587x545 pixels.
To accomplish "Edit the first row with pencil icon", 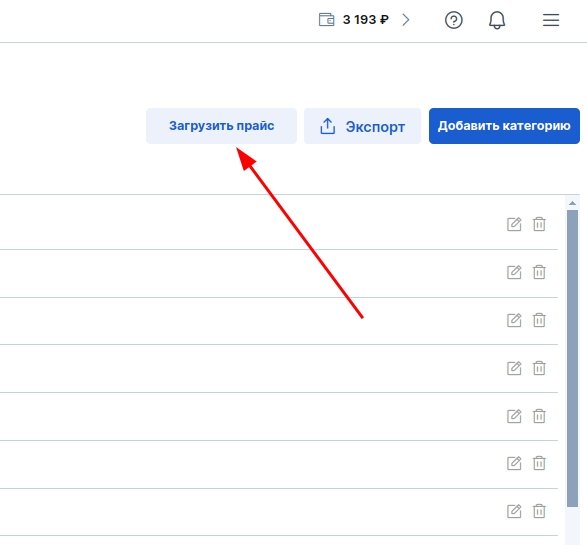I will coord(514,224).
